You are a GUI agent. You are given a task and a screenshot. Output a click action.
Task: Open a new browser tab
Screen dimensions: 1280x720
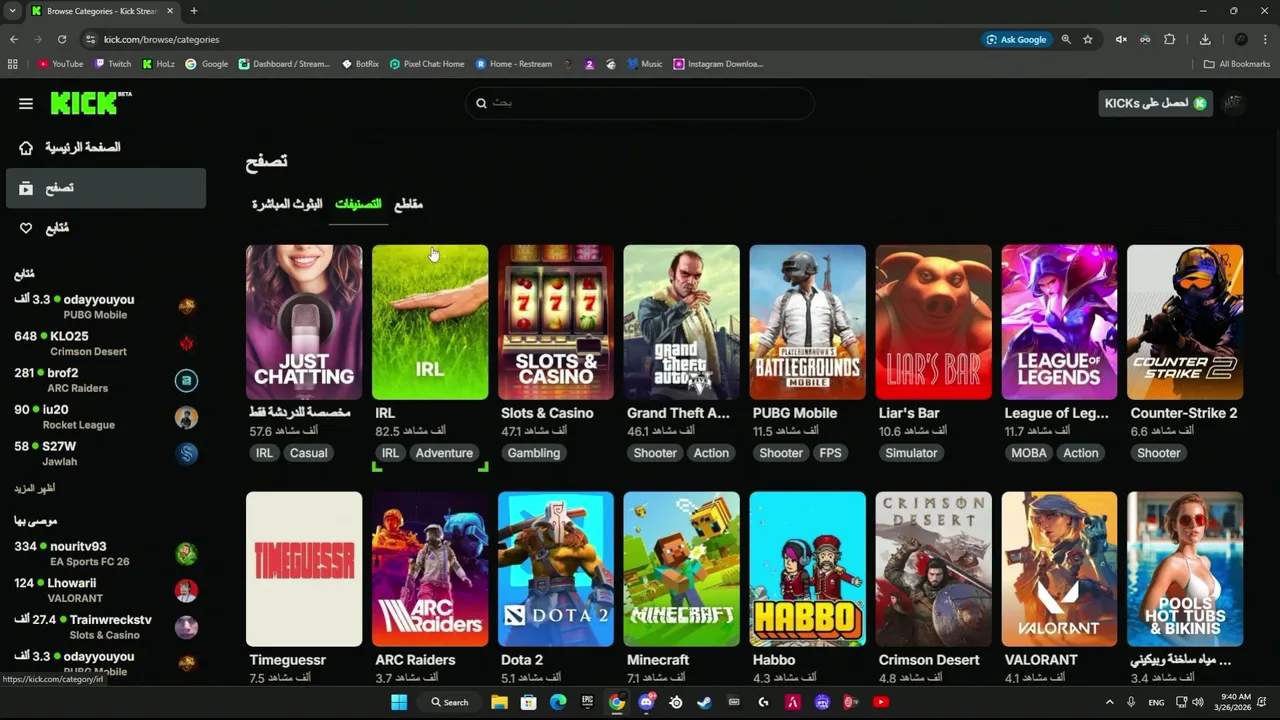coord(194,11)
